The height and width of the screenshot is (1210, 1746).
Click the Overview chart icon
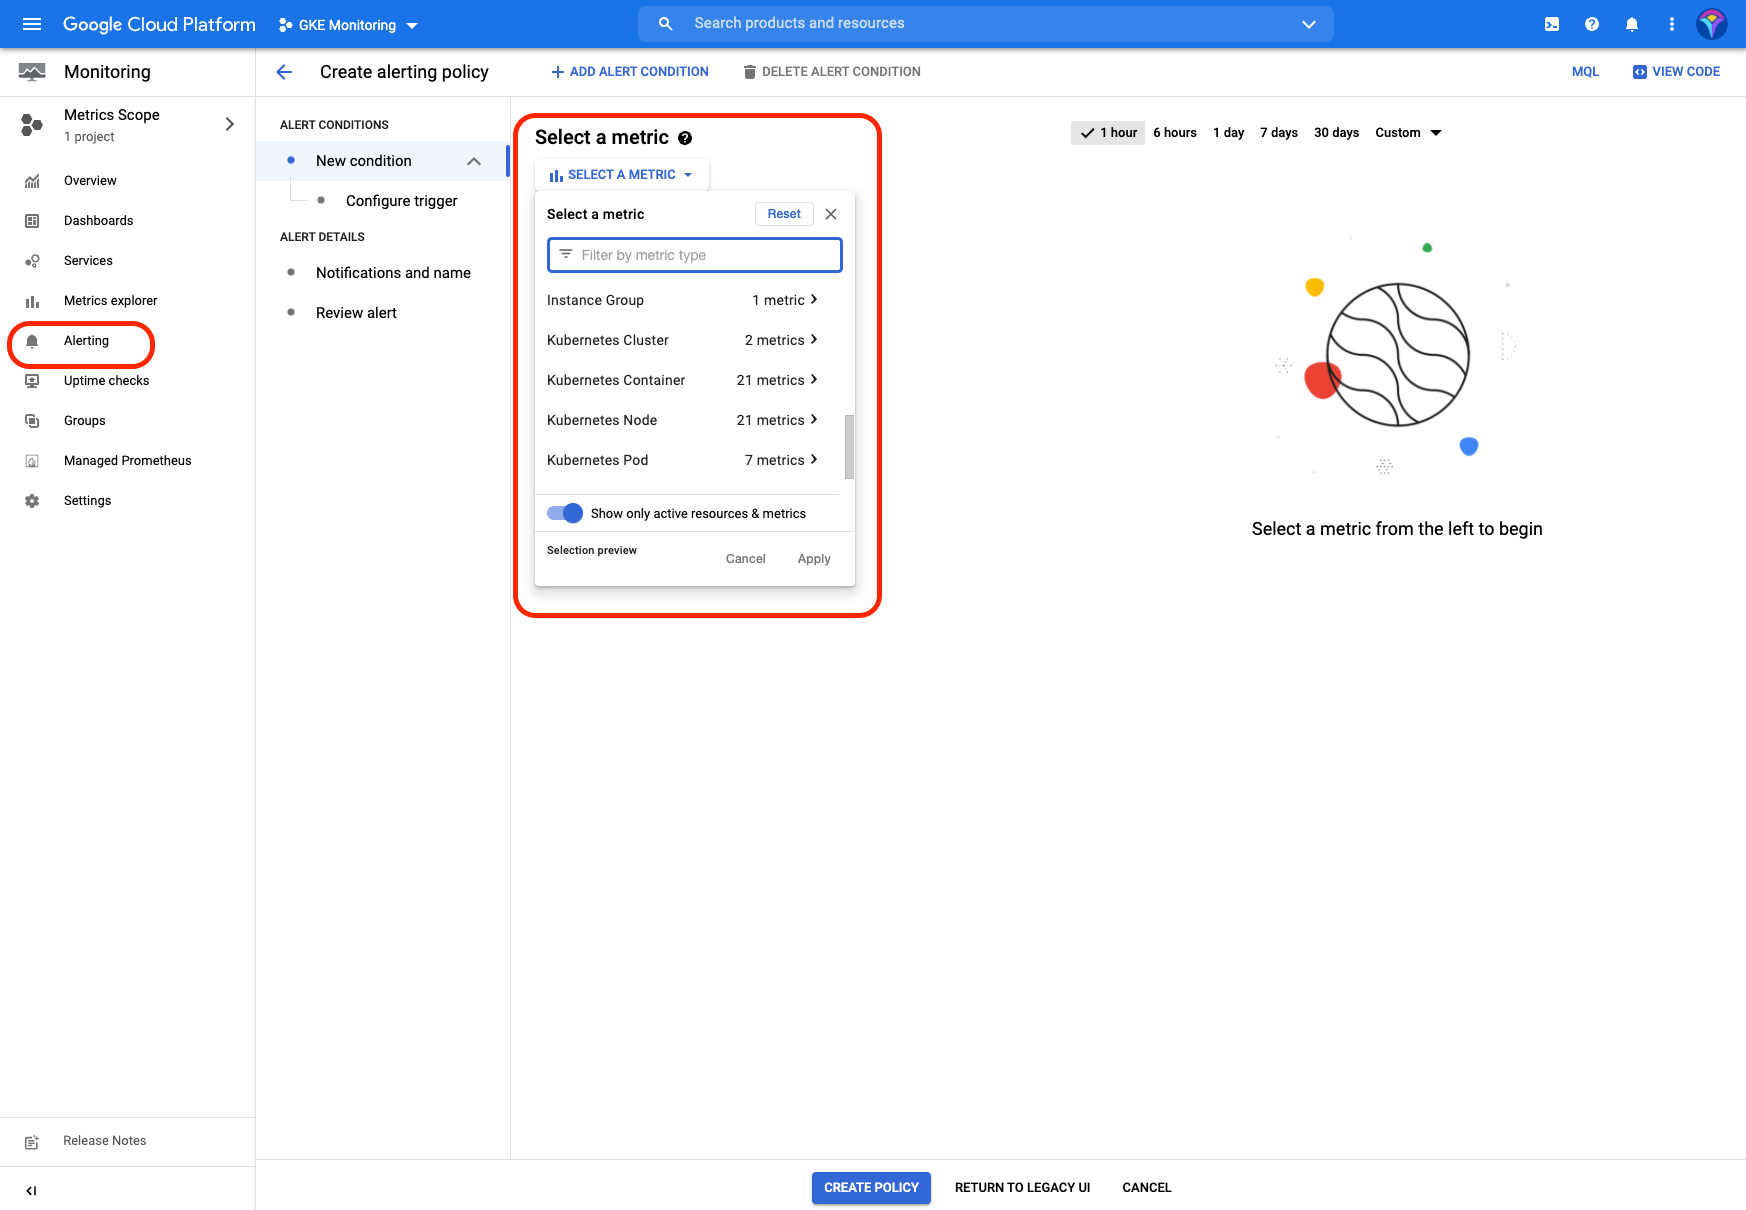point(32,181)
